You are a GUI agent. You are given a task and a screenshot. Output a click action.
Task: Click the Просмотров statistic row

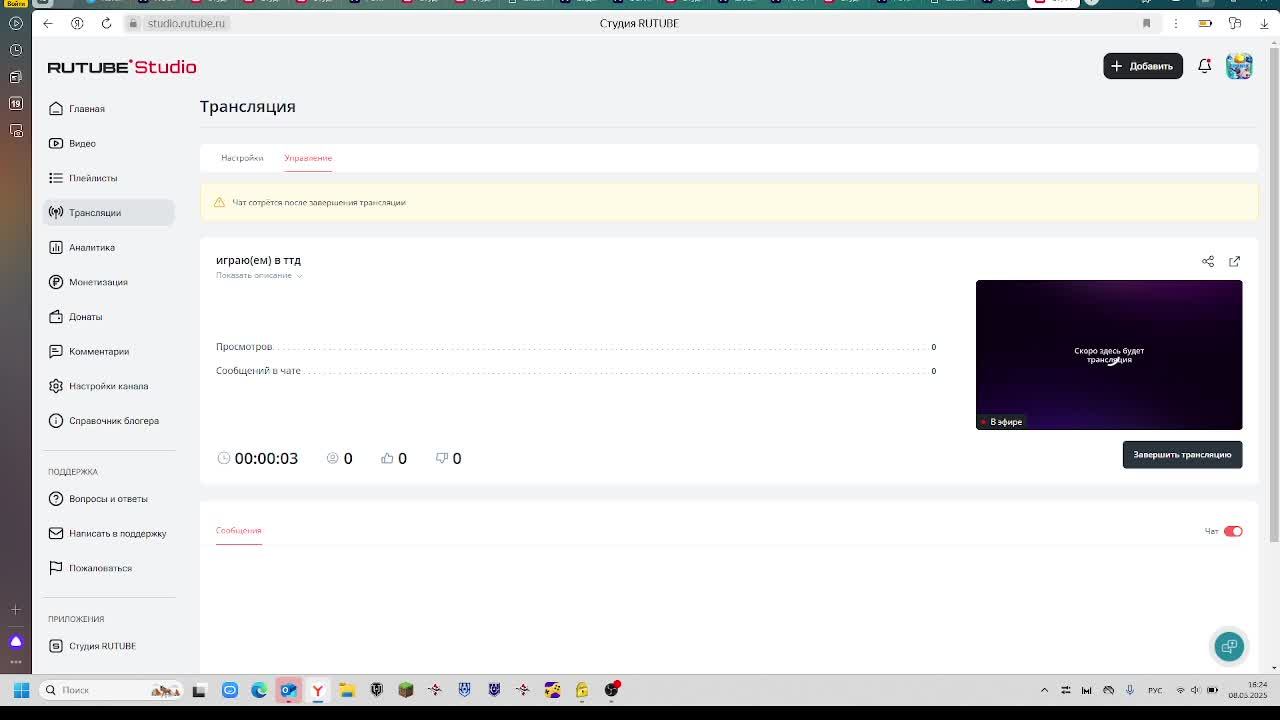click(576, 347)
